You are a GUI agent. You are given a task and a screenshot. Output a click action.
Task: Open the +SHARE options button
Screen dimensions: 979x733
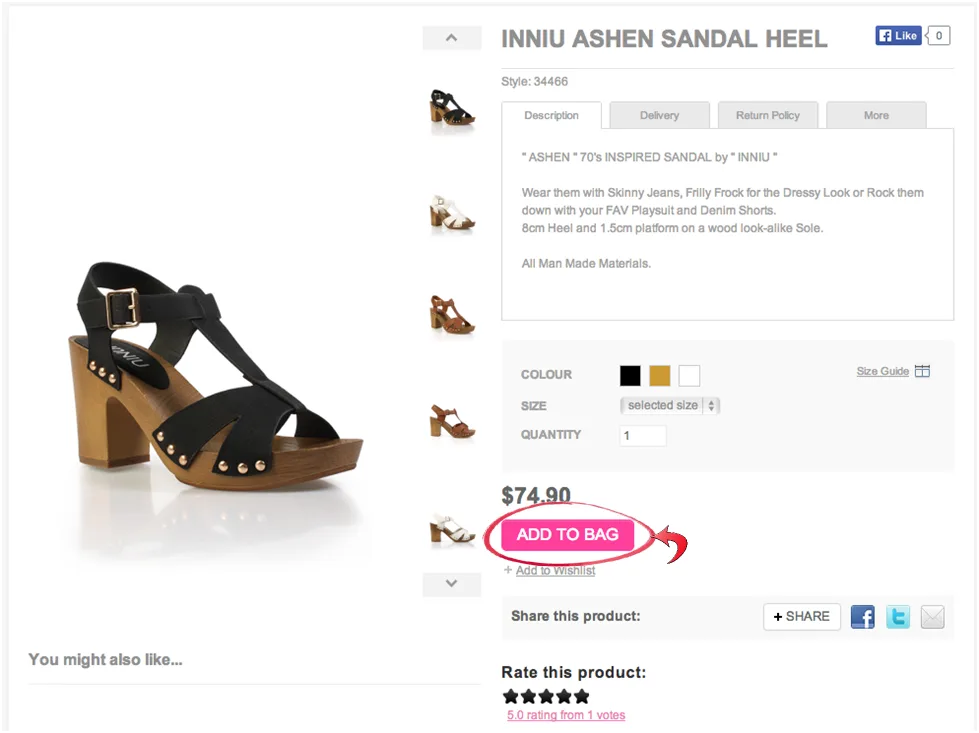pyautogui.click(x=802, y=617)
